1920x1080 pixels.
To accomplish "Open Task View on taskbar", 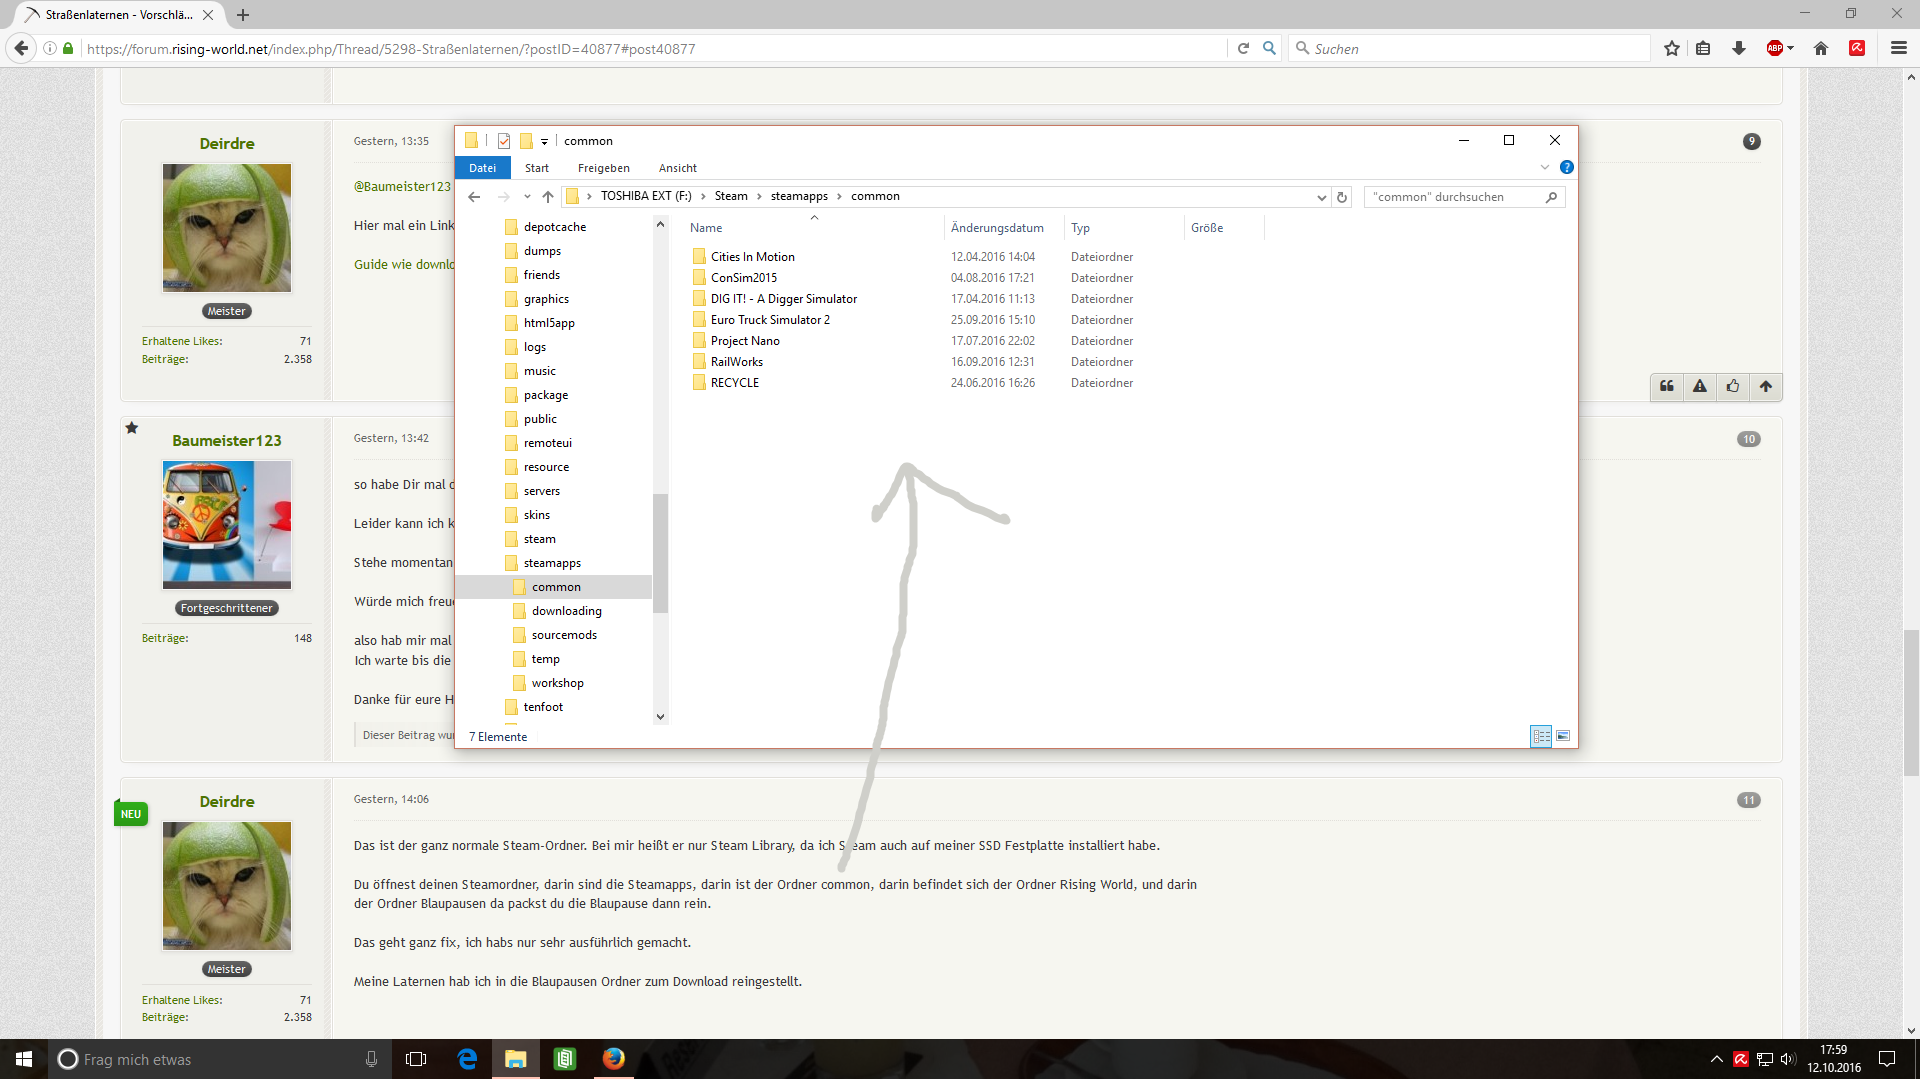I will pos(416,1059).
